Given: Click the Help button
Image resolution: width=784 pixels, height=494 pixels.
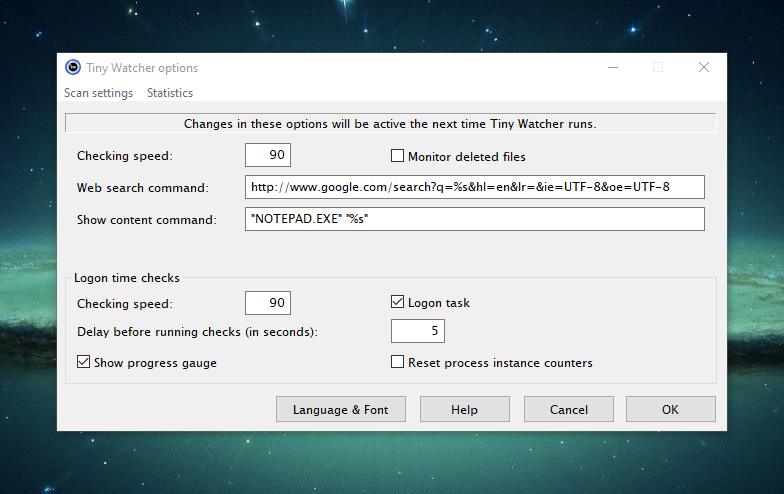Looking at the screenshot, I should pos(464,410).
